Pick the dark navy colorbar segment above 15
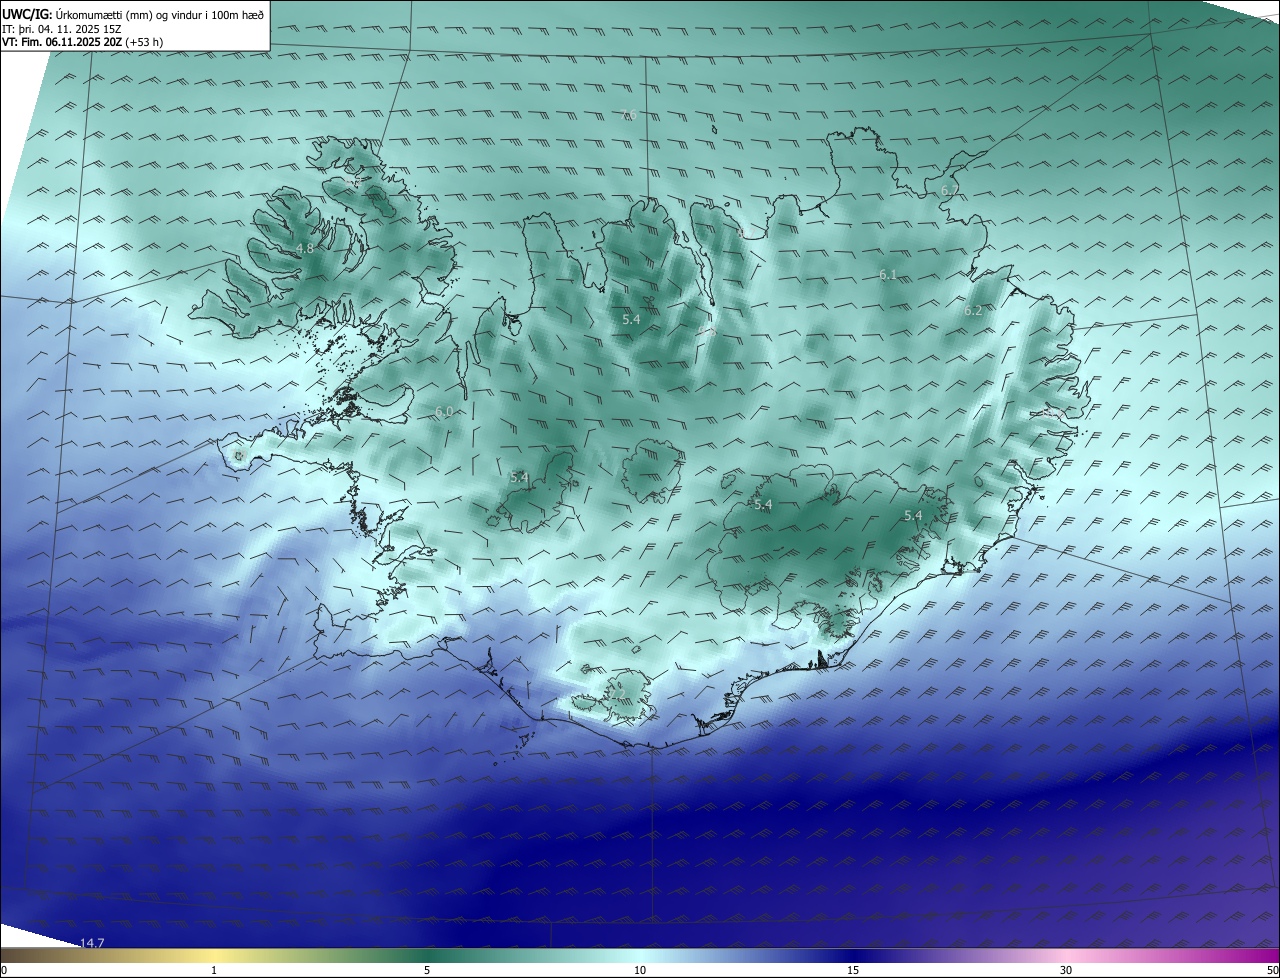 pos(853,955)
